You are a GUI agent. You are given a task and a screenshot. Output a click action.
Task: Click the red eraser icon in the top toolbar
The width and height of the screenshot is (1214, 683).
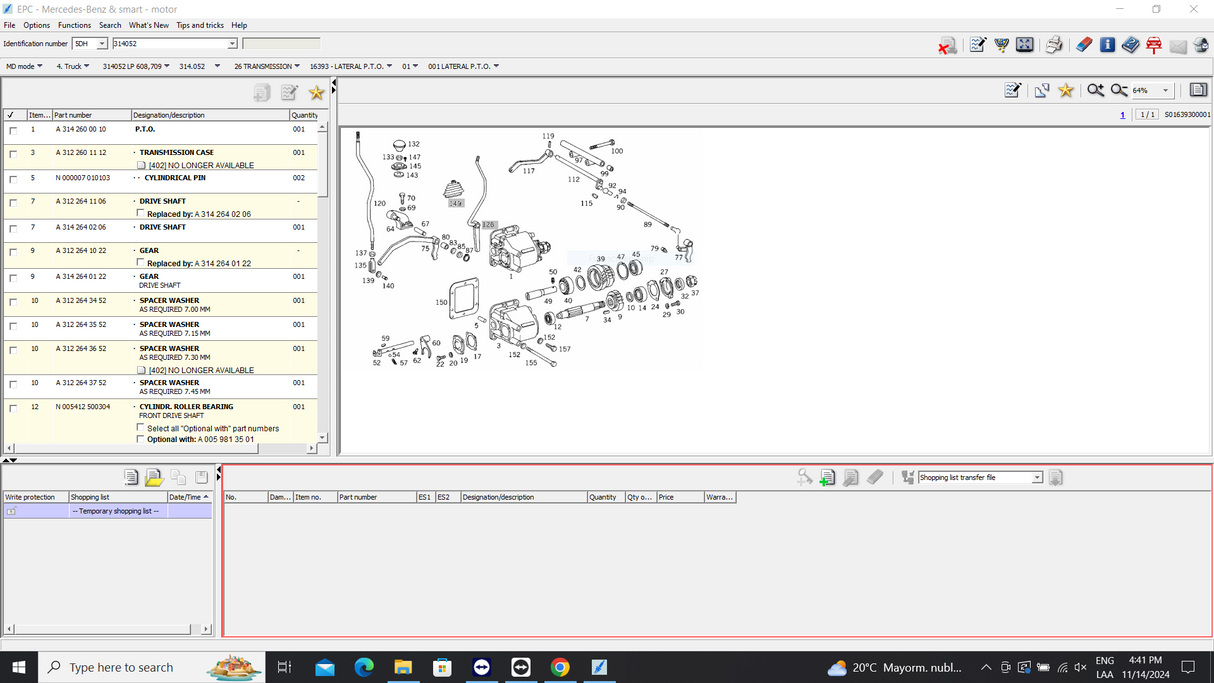[1083, 45]
